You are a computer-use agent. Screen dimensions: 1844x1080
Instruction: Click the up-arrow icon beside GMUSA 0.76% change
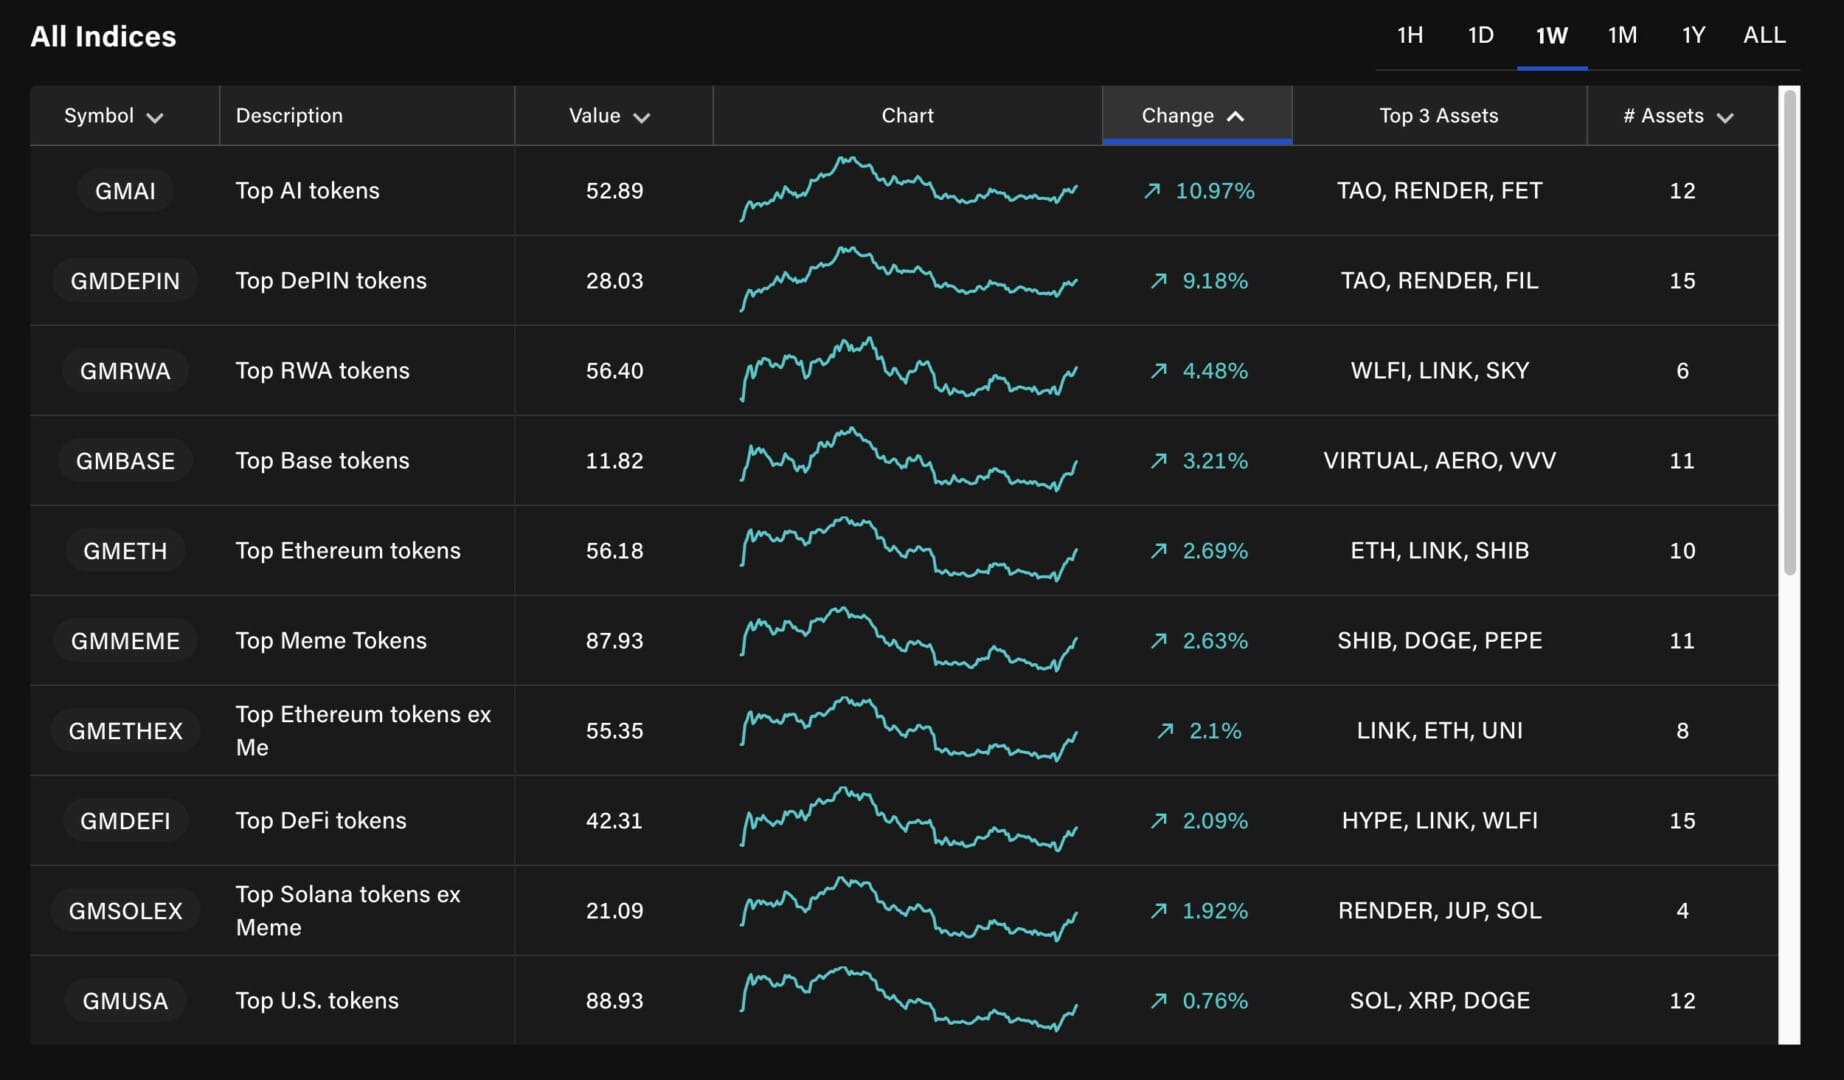tap(1159, 1001)
